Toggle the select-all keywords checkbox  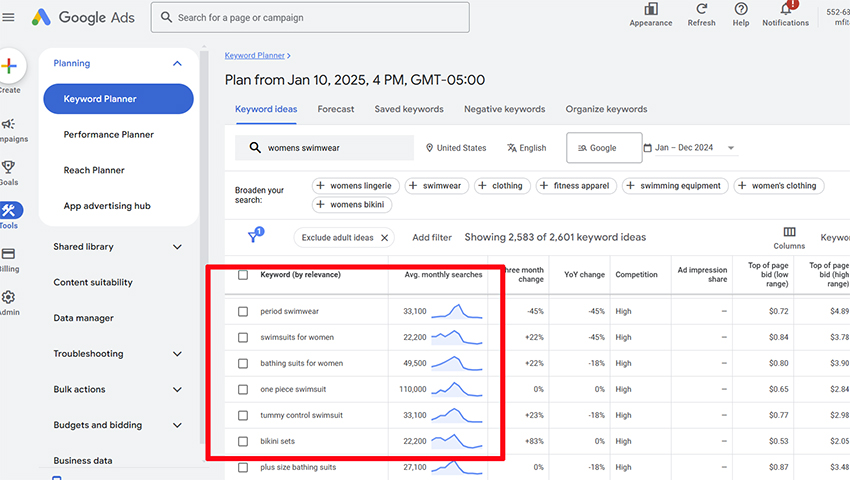pos(243,275)
